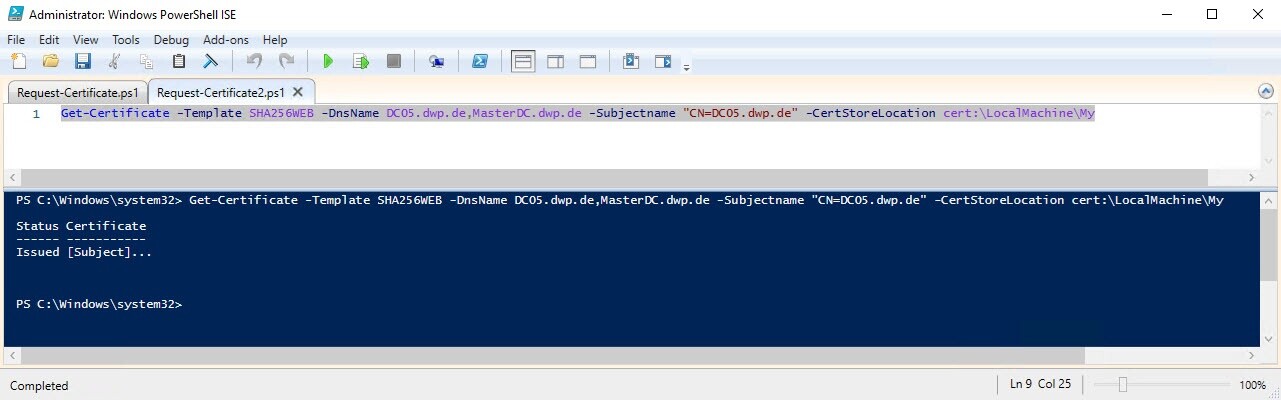Click the Open script folder icon
The width and height of the screenshot is (1281, 400).
click(x=50, y=62)
